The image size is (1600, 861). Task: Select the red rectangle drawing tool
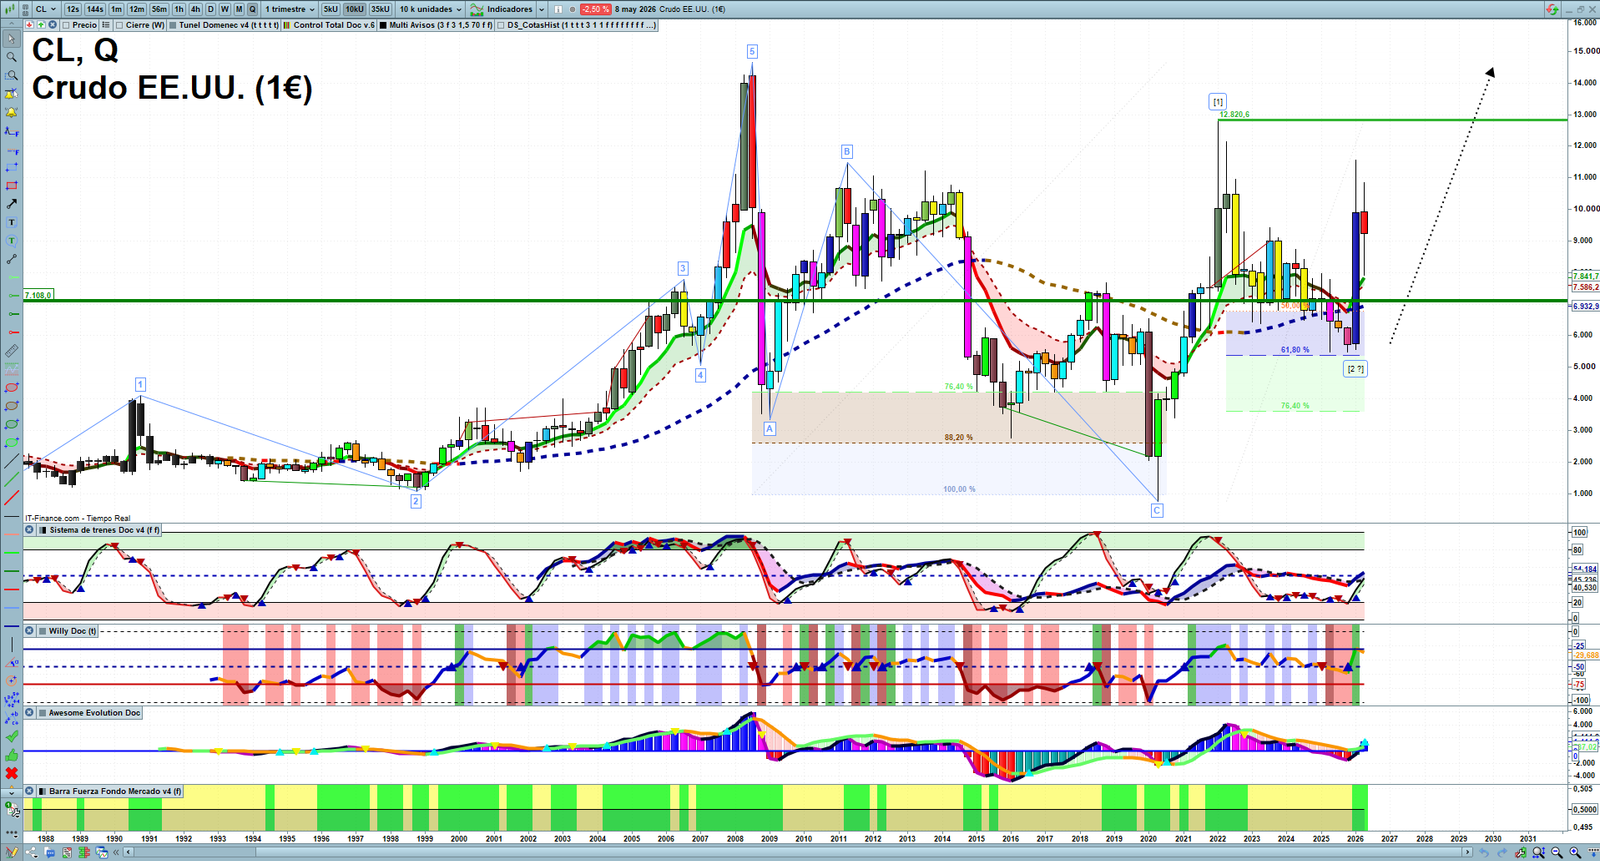point(11,185)
